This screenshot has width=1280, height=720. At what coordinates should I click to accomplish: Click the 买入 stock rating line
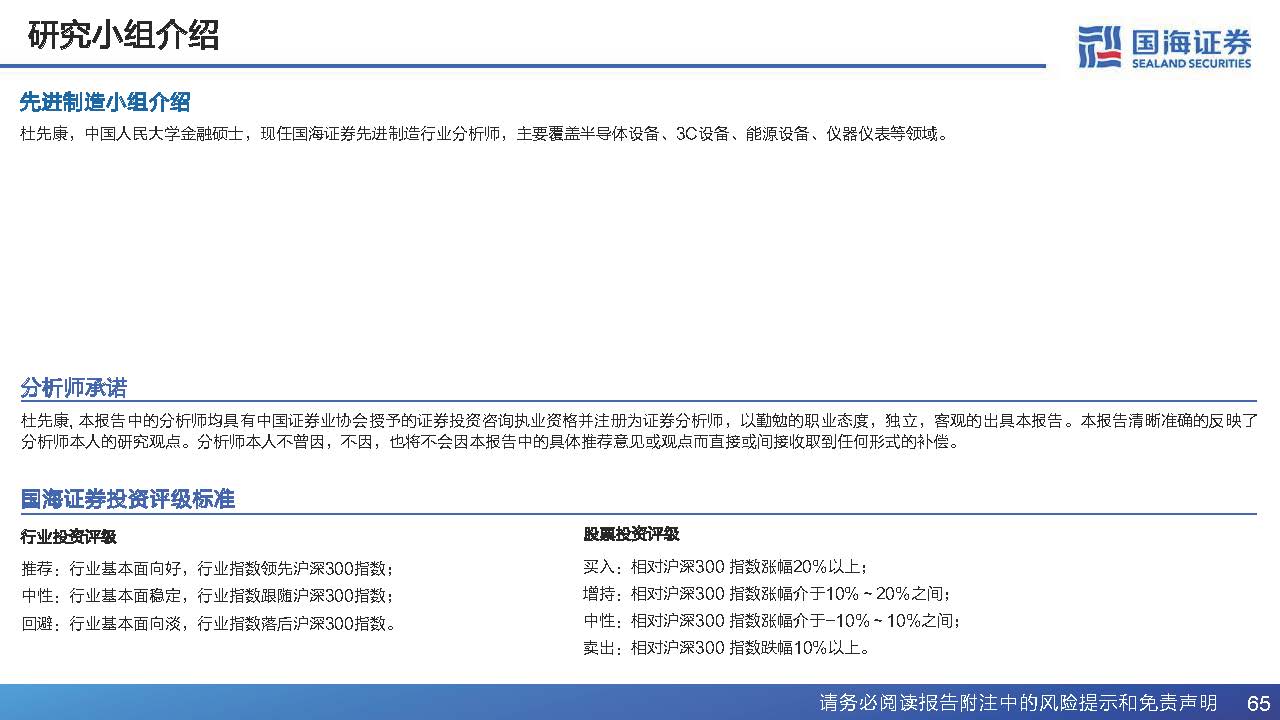tap(725, 566)
